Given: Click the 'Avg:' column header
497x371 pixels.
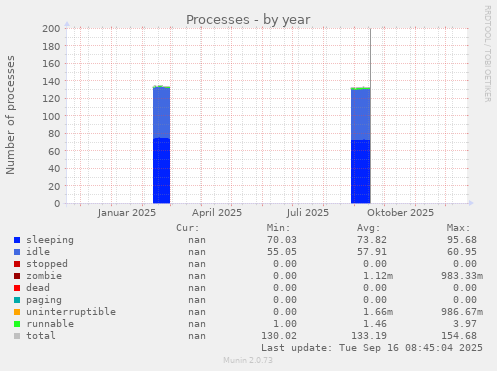Looking at the screenshot, I should (x=368, y=228).
